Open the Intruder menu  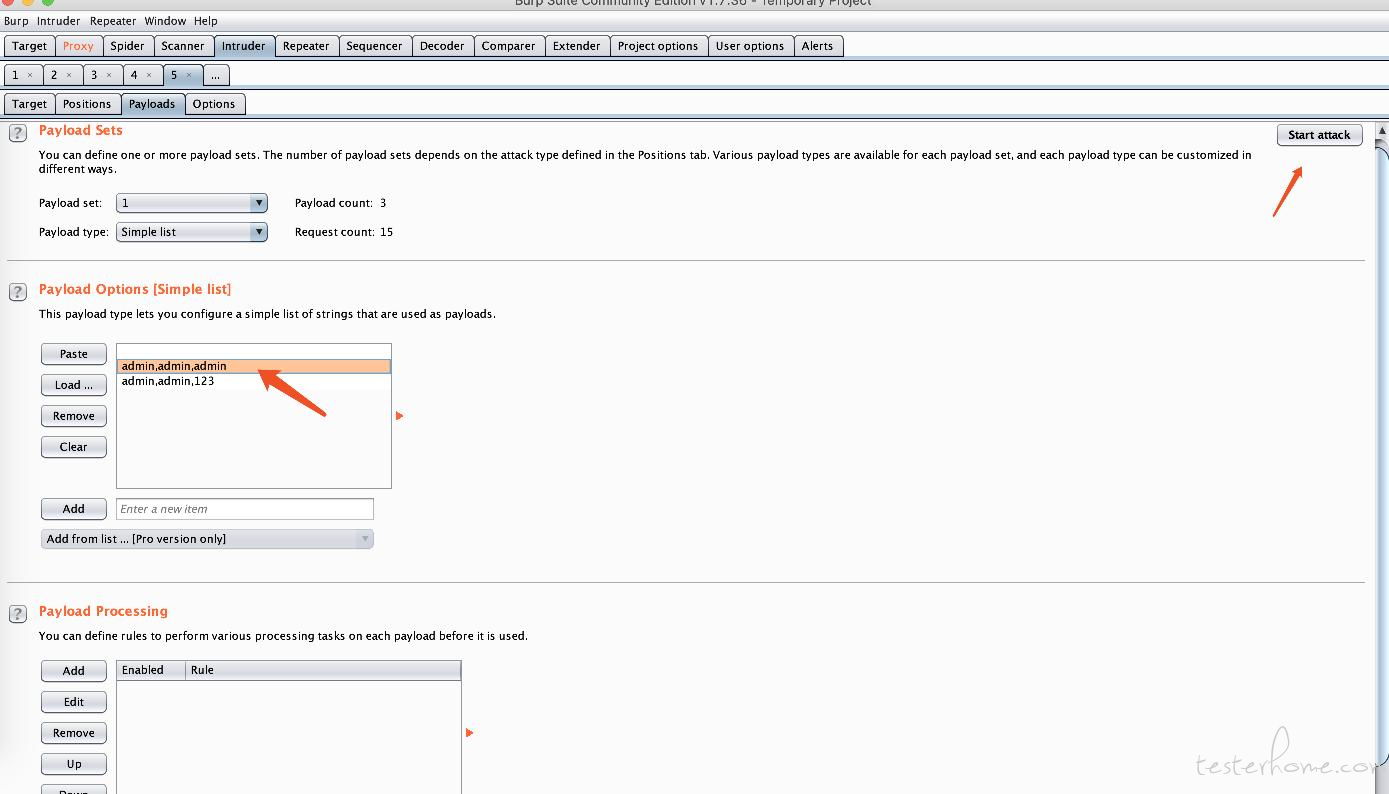(x=59, y=21)
